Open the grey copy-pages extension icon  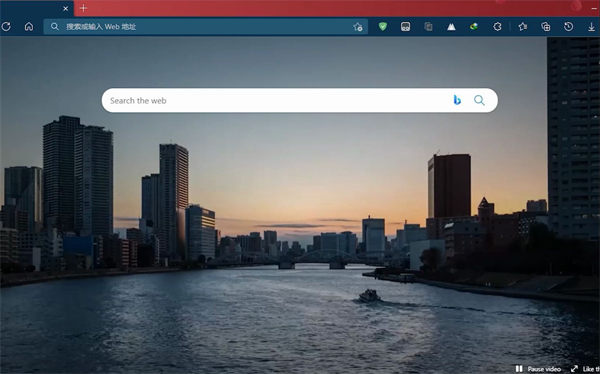pos(429,26)
